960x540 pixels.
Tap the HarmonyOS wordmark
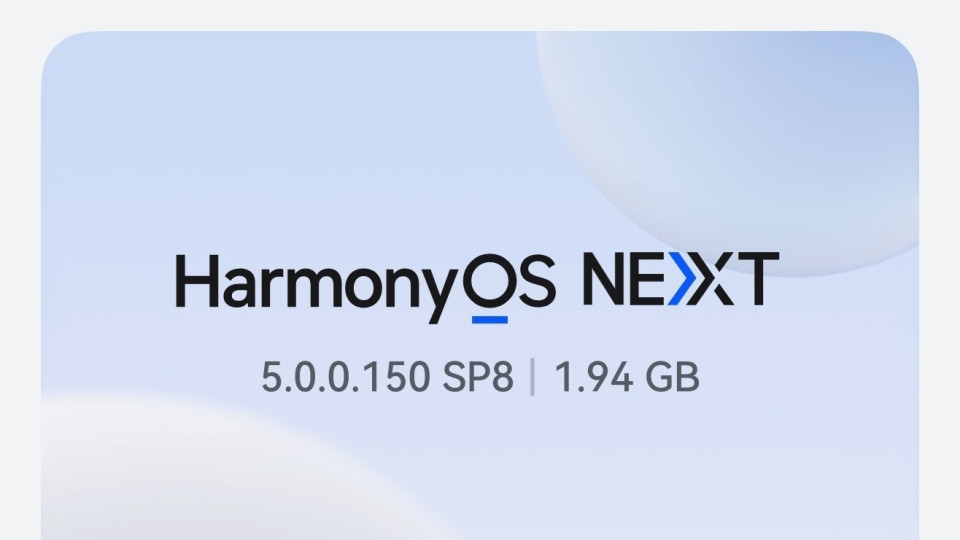tap(366, 287)
